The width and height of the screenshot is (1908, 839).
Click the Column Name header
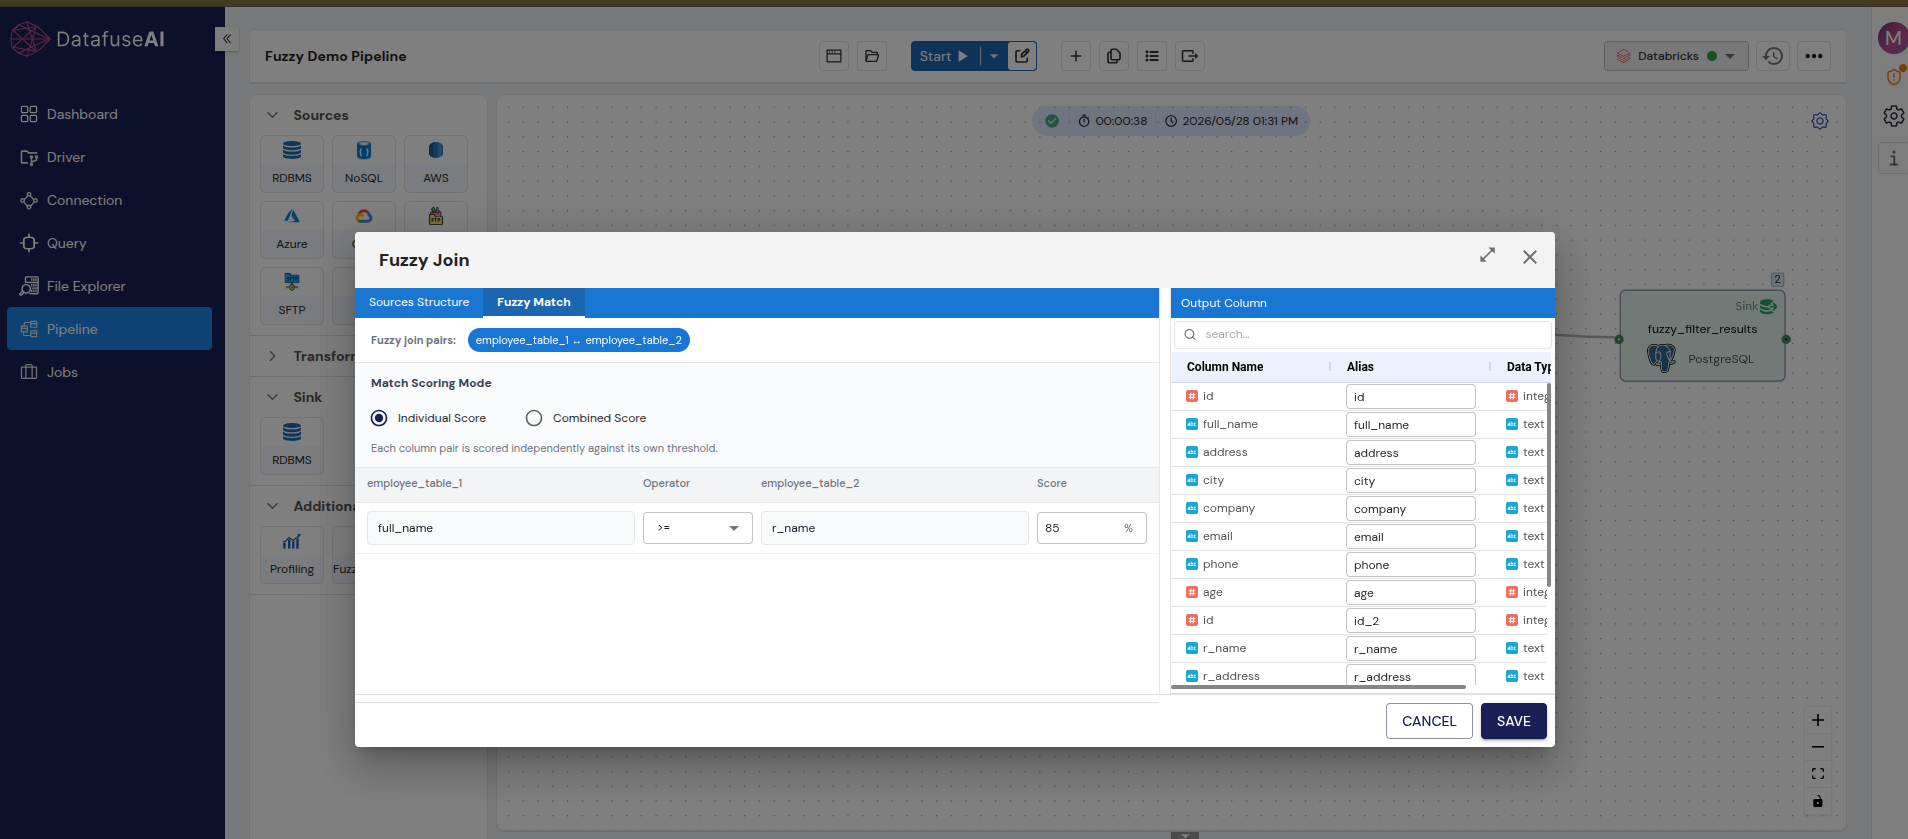click(1225, 367)
